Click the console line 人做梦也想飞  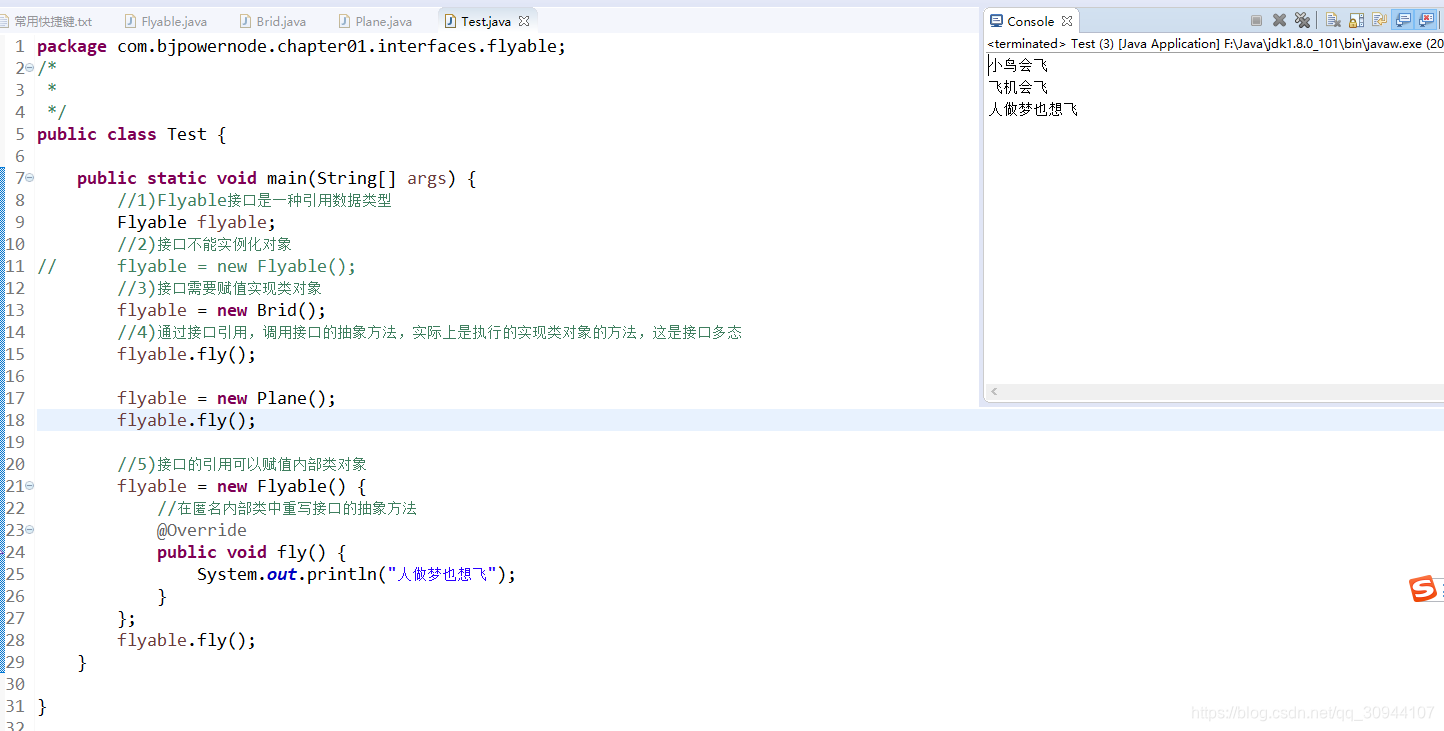(x=1033, y=109)
